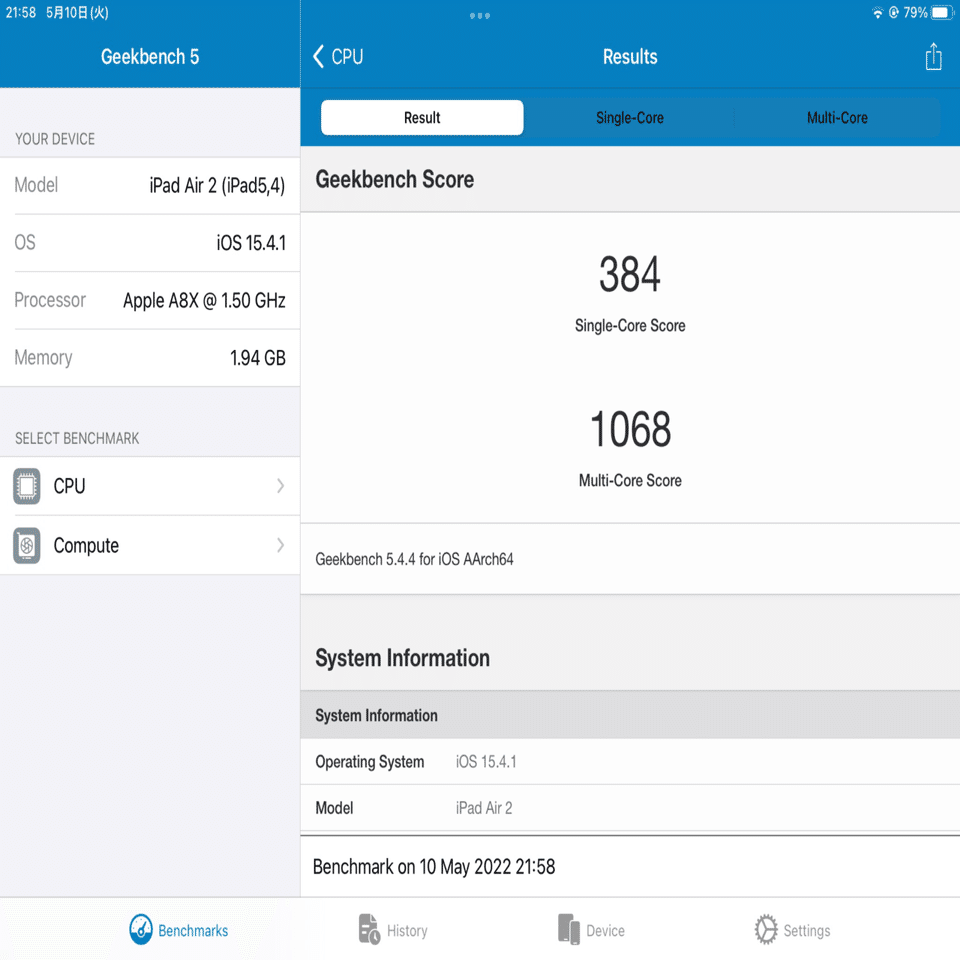Image resolution: width=960 pixels, height=960 pixels.
Task: Tap the orientation lock status icon
Action: pos(894,12)
